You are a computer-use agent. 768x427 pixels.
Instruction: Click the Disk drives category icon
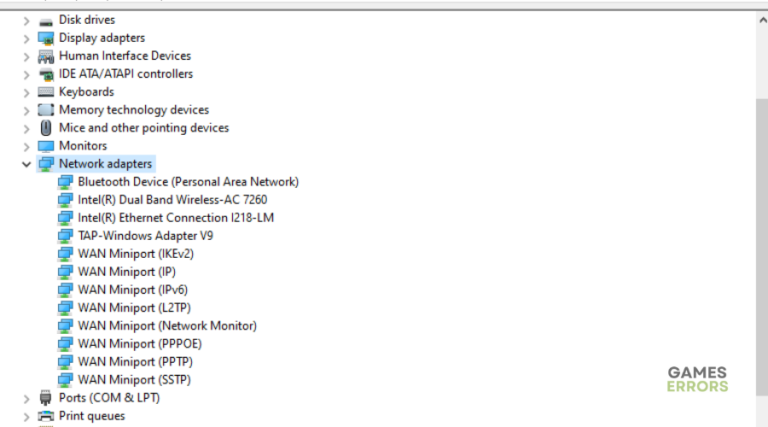45,20
